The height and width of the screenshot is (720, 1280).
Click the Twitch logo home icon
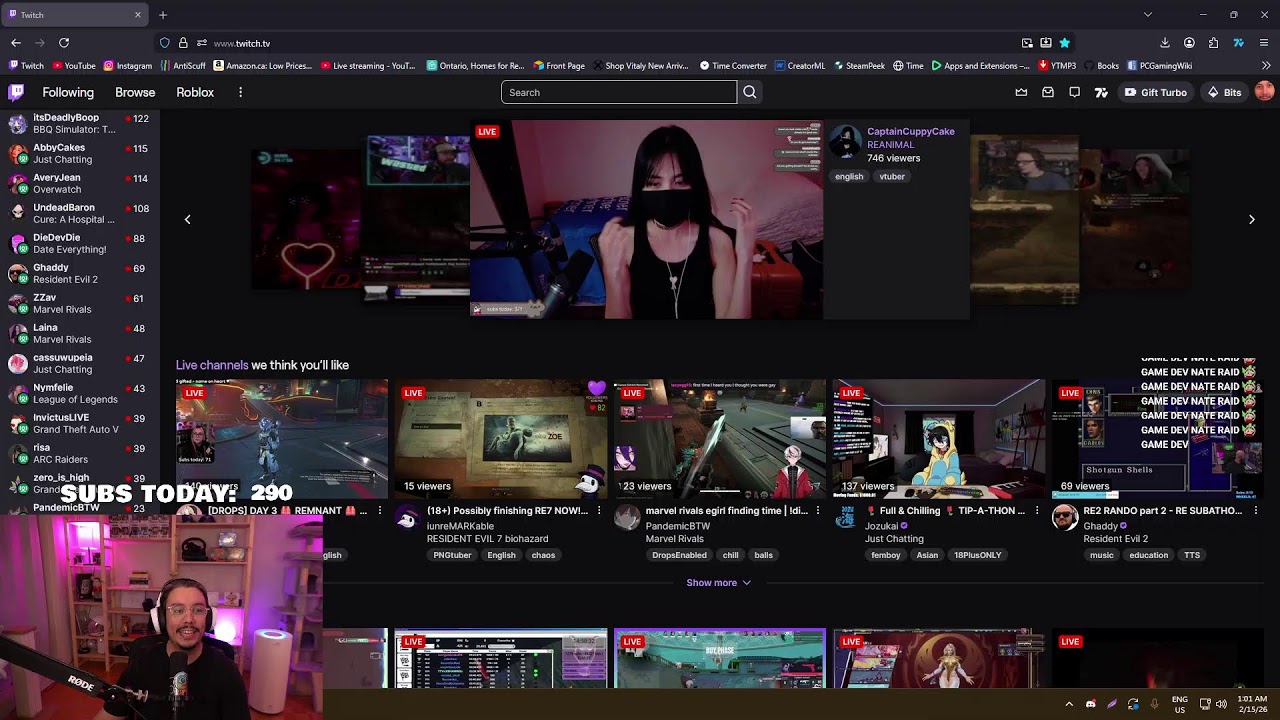pos(16,92)
